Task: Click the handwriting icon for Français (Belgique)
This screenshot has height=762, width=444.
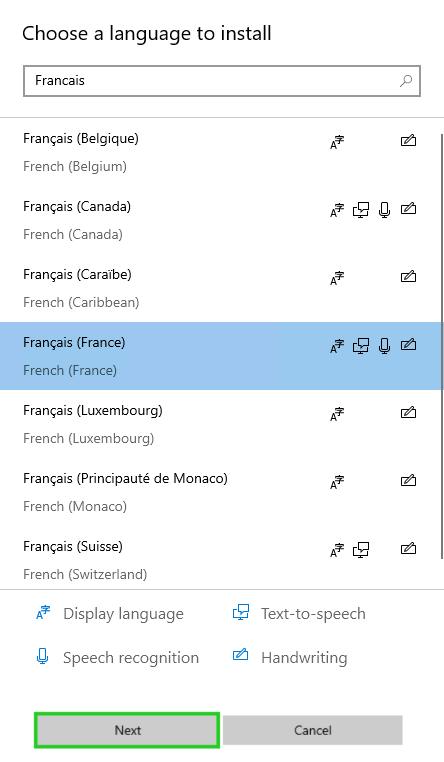Action: pyautogui.click(x=409, y=141)
